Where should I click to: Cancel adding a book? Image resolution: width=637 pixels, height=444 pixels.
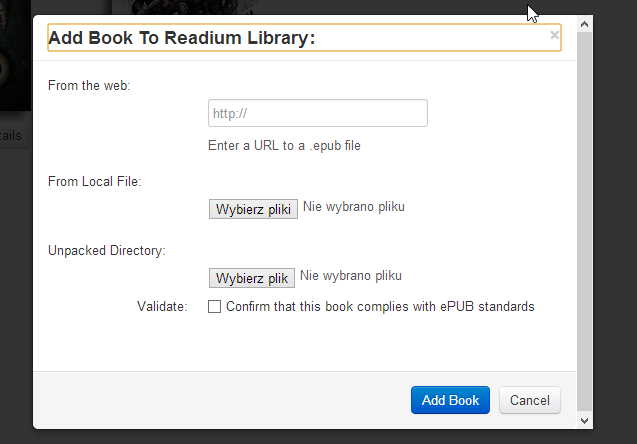pos(530,400)
